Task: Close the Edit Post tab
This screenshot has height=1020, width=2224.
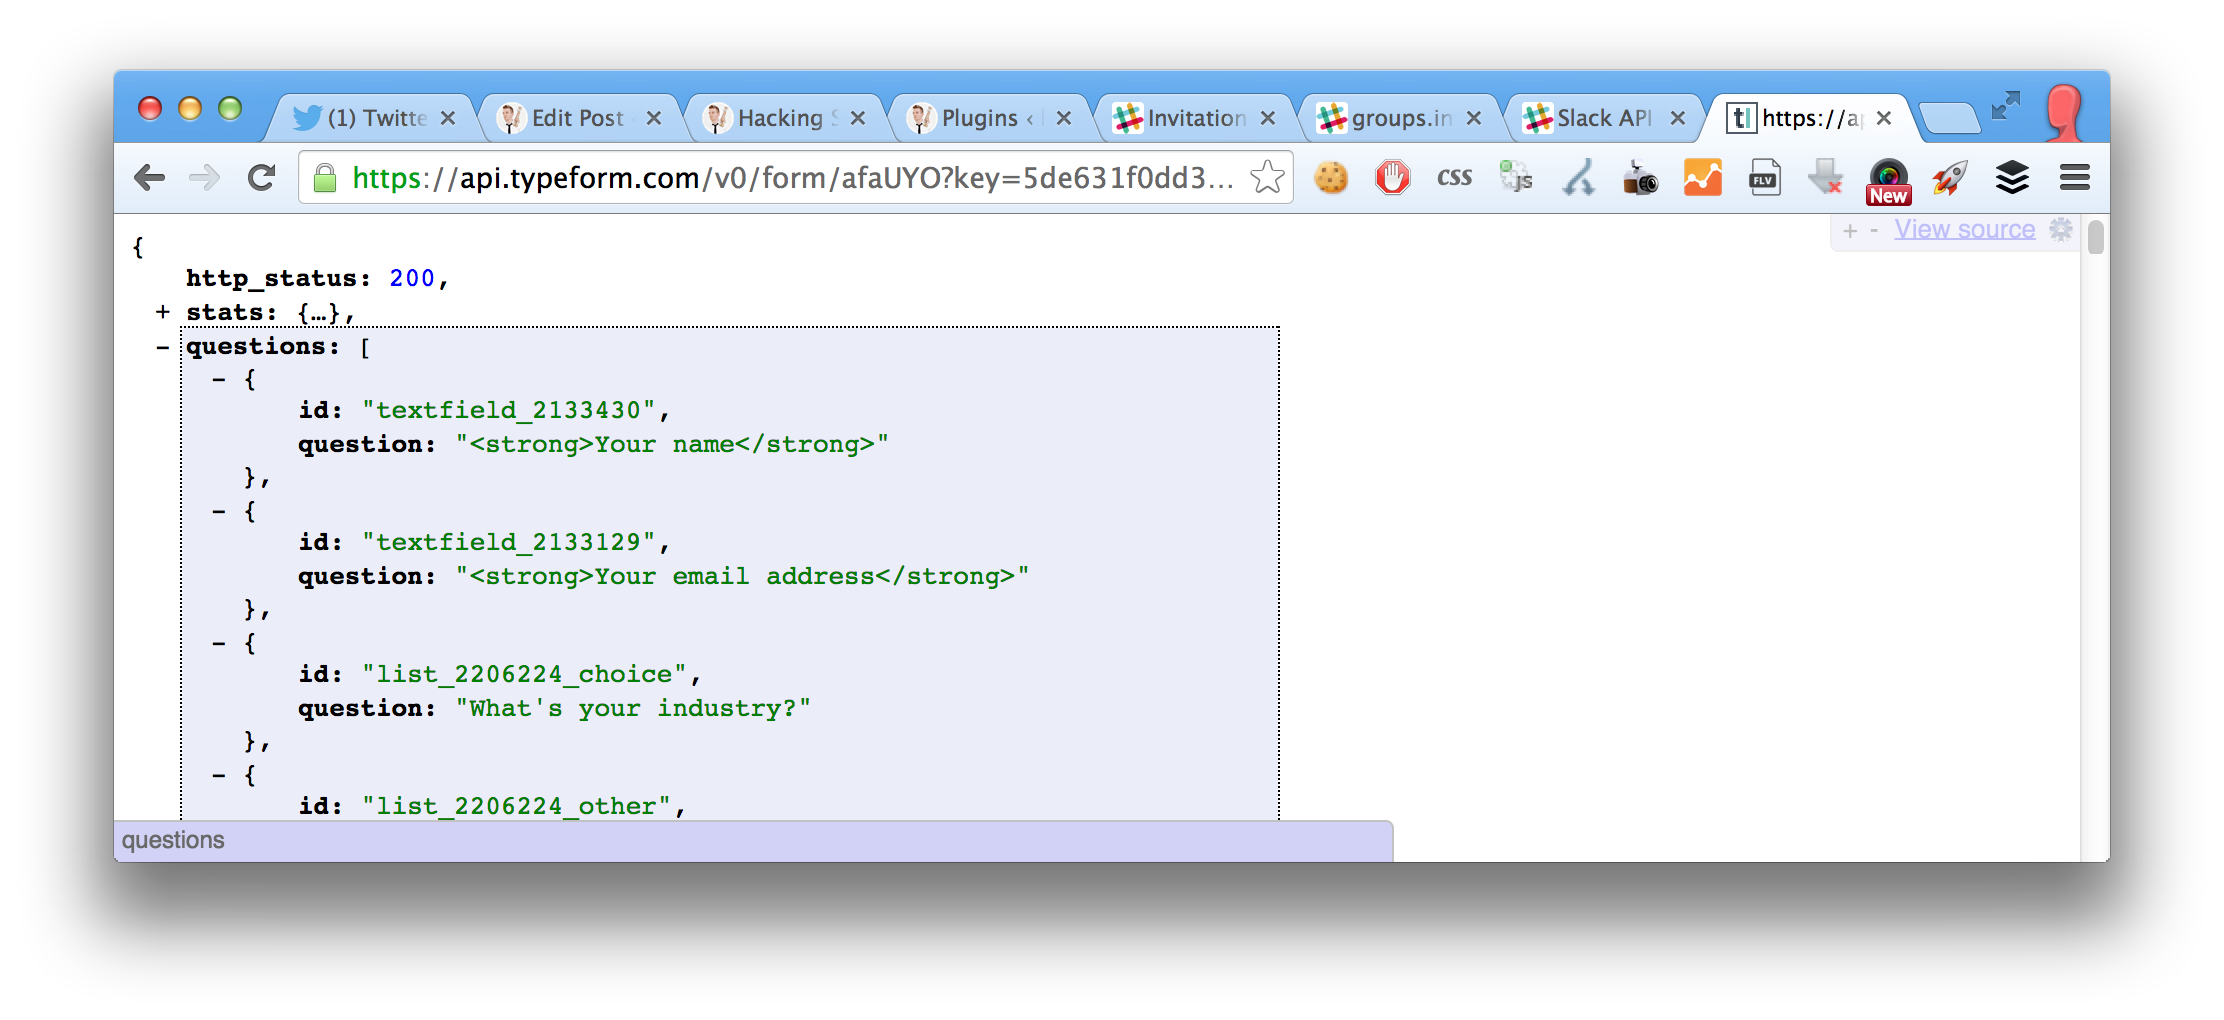Action: [653, 118]
